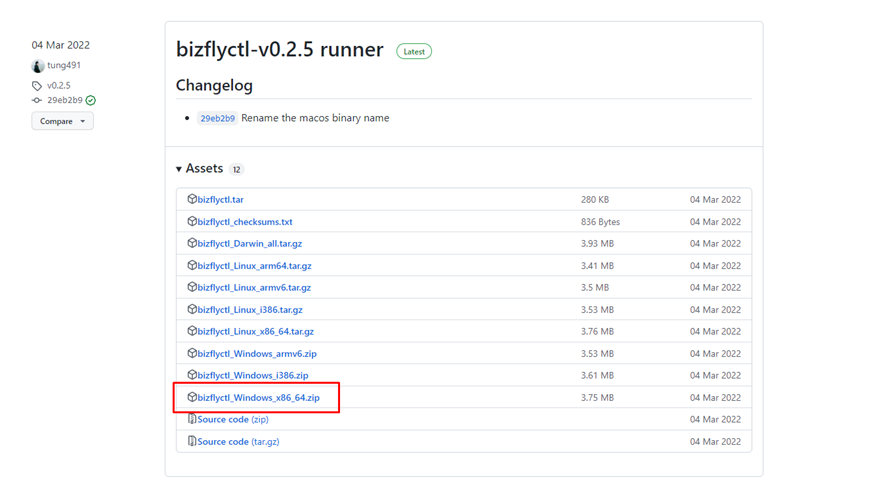
Task: Download bizflyctl_checksums.txt
Action: [x=245, y=222]
